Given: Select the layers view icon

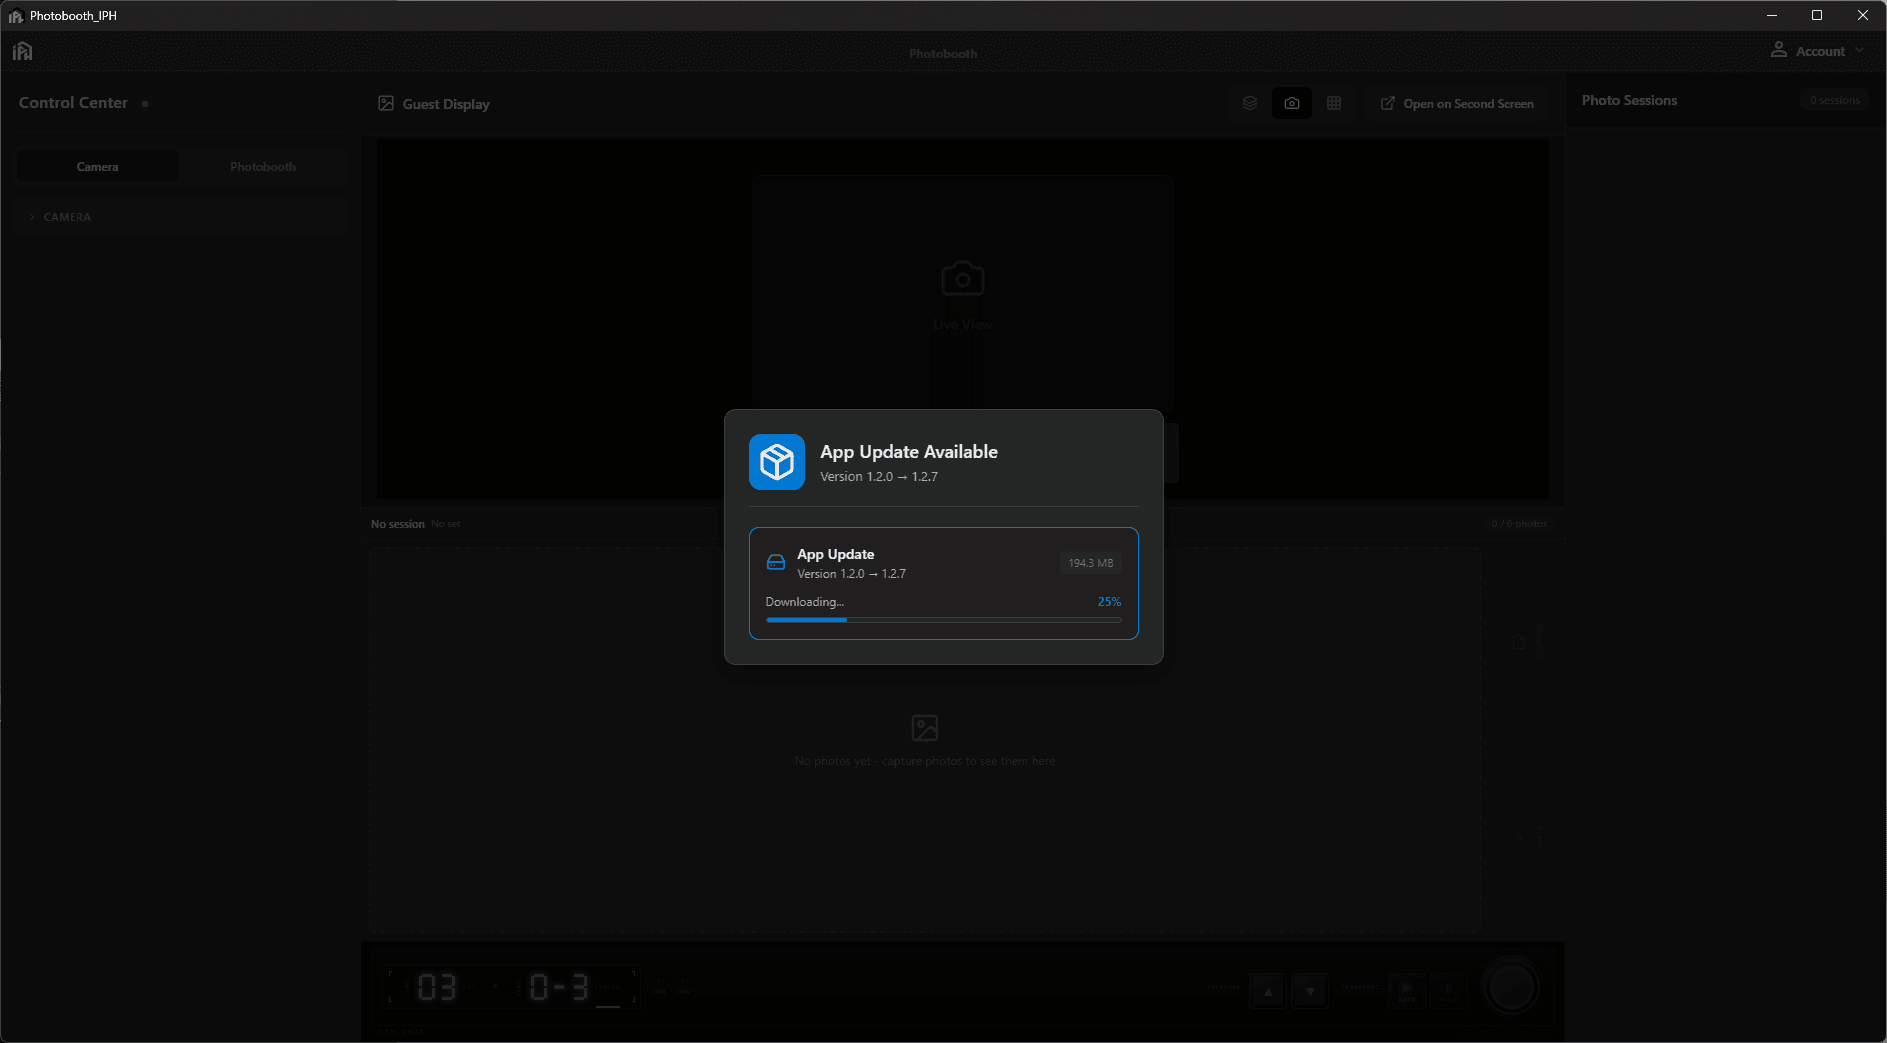Looking at the screenshot, I should click(1250, 103).
